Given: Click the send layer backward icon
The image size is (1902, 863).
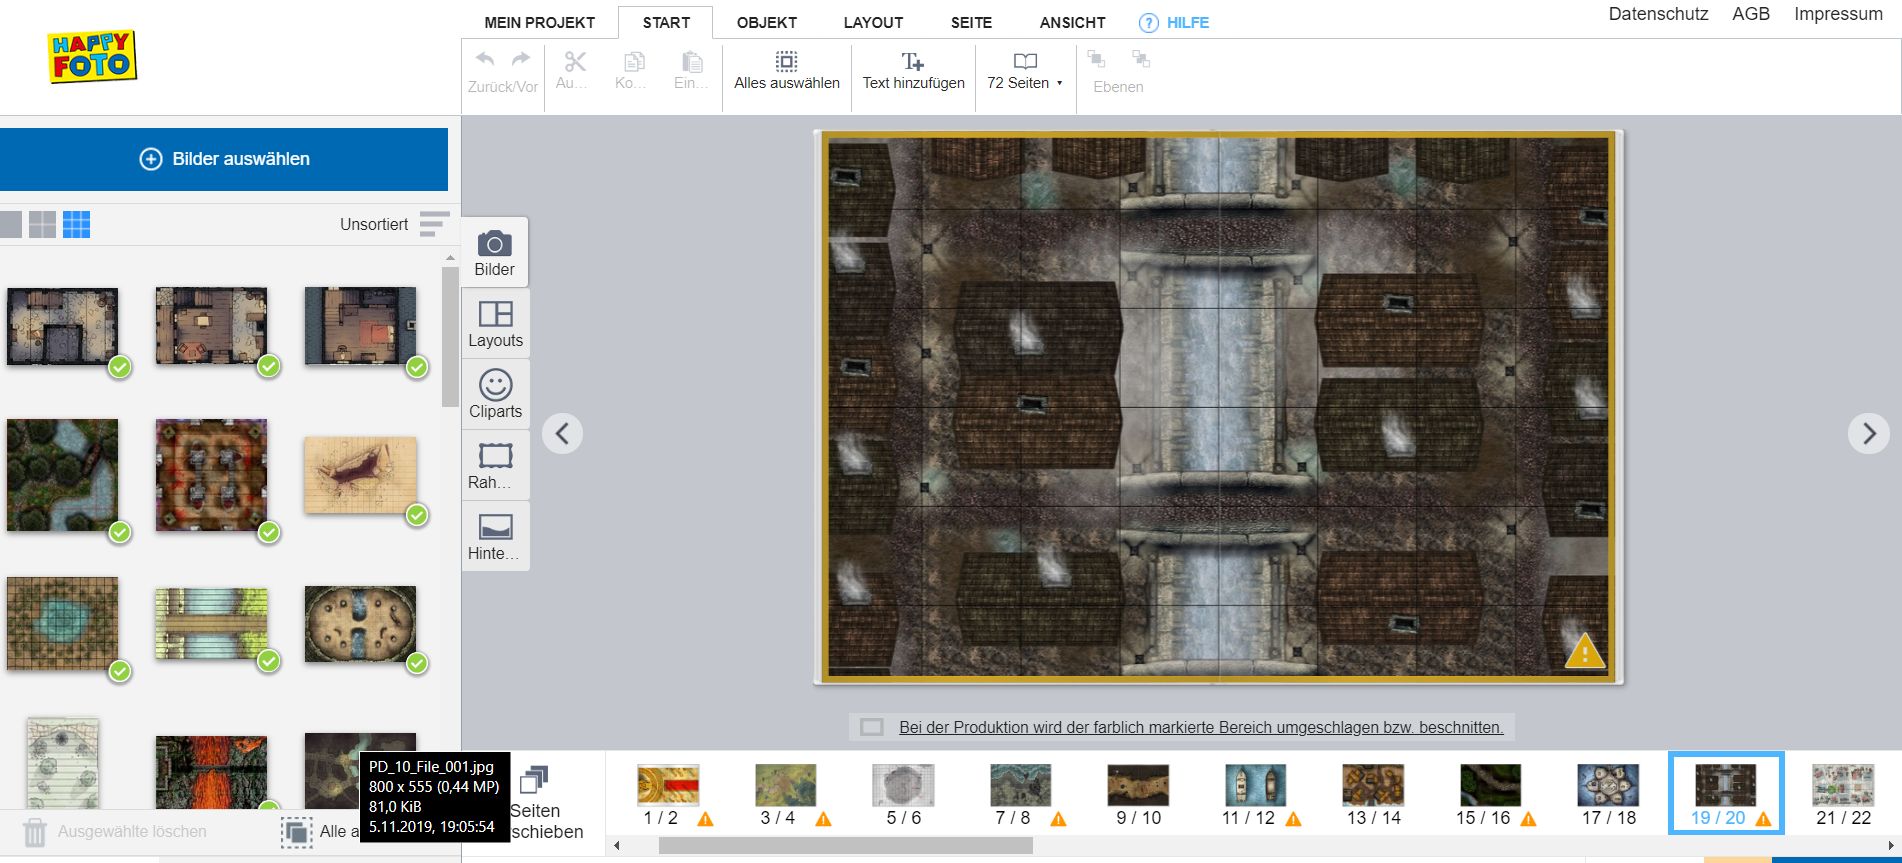Looking at the screenshot, I should click(x=1141, y=59).
